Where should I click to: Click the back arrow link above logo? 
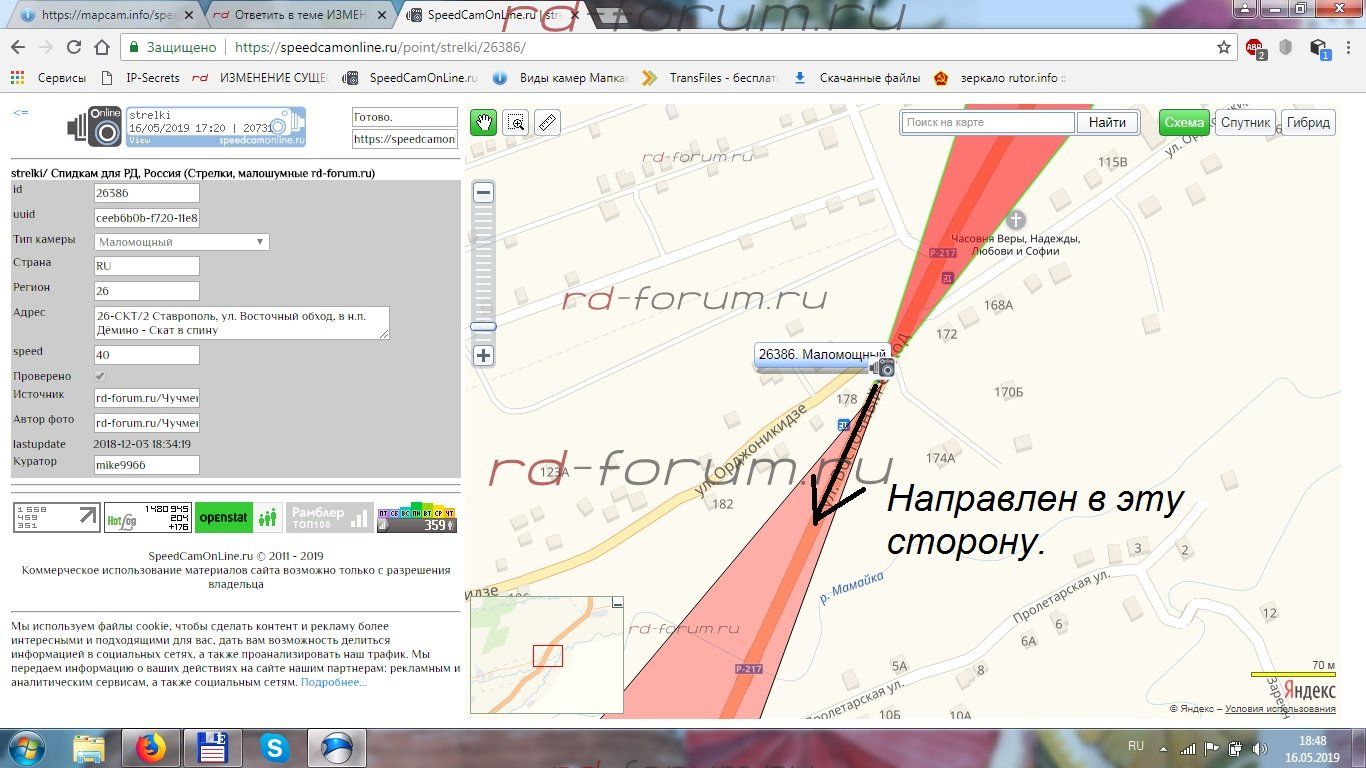(x=20, y=113)
